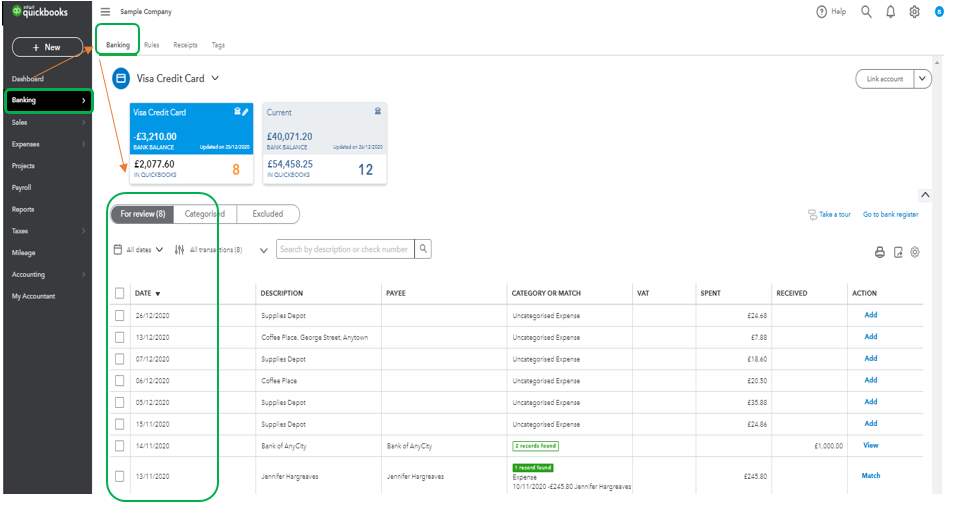Image resolution: width=955 pixels, height=505 pixels.
Task: Add the 06/12/2020 Coffee Place transaction
Action: point(871,380)
